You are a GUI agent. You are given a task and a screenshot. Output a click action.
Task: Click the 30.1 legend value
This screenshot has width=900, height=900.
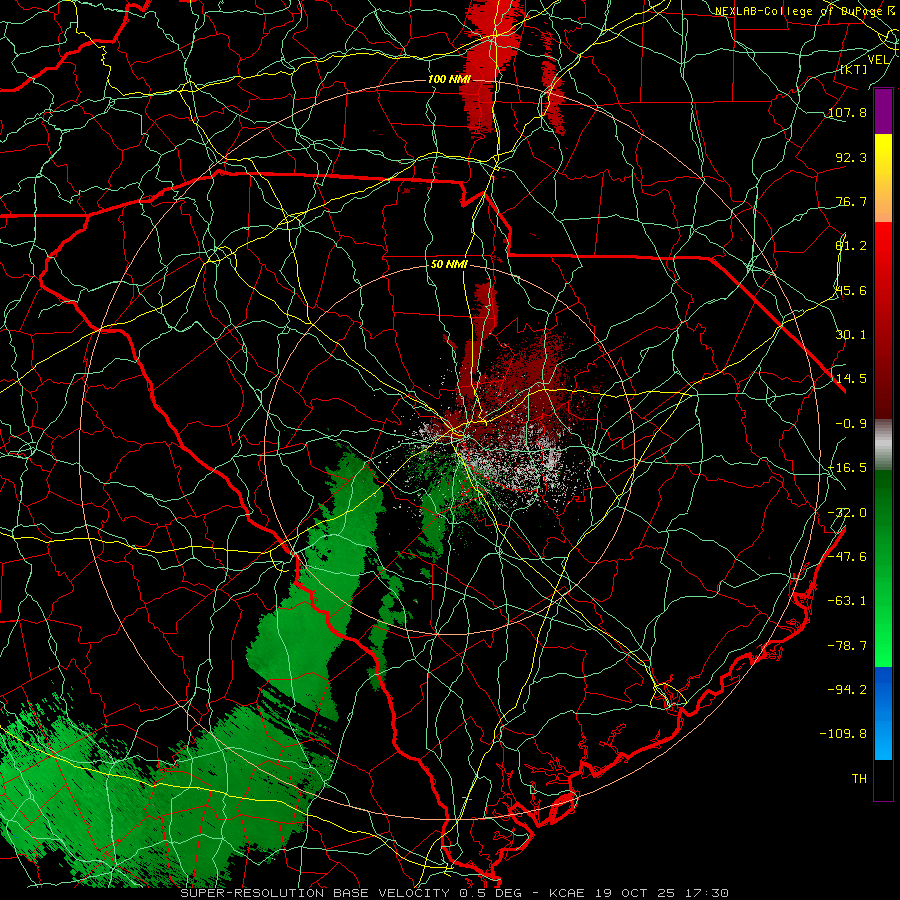pyautogui.click(x=851, y=335)
